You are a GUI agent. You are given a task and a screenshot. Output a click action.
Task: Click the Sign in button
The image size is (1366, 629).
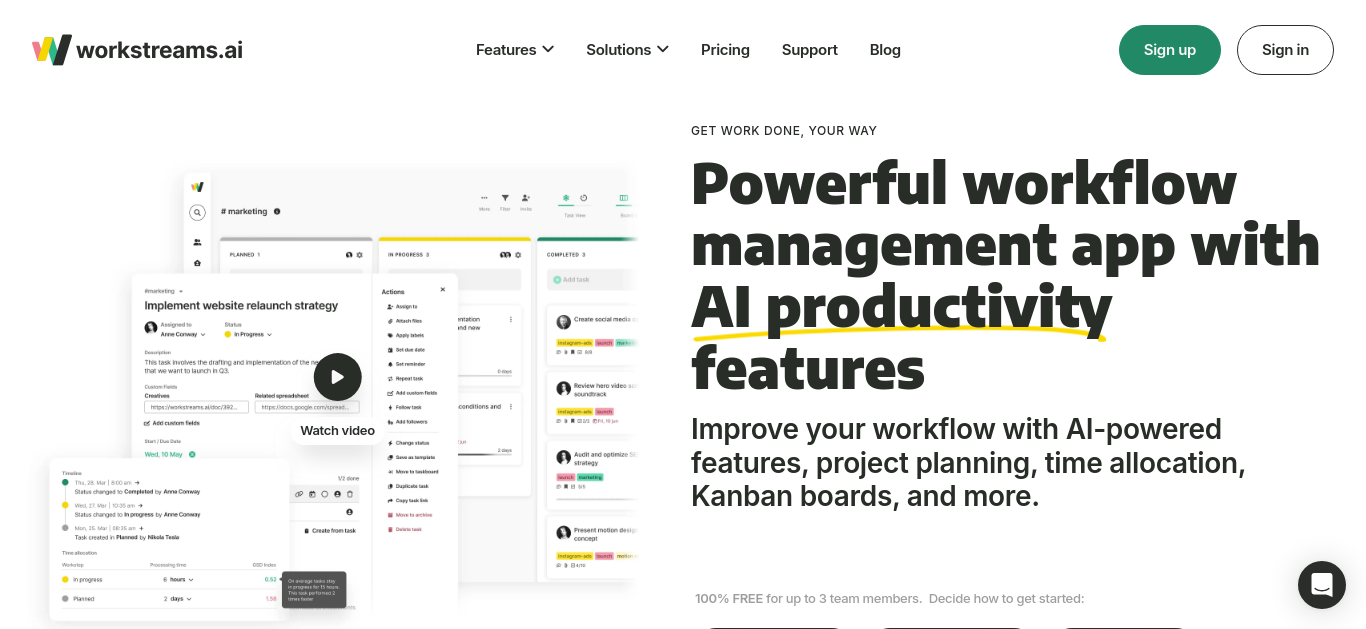(x=1285, y=50)
